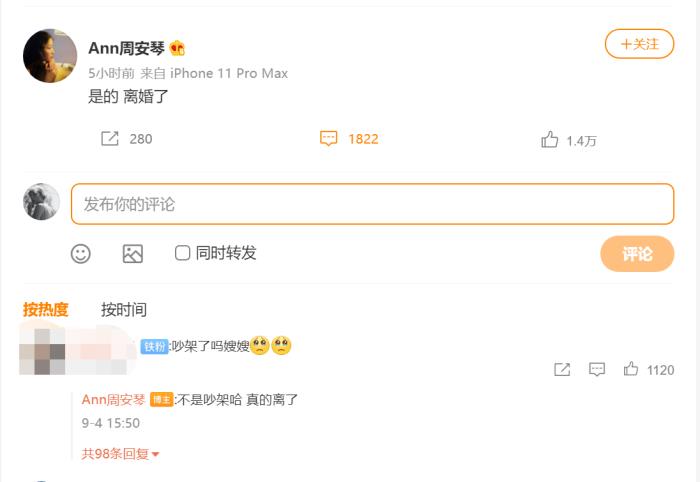The height and width of the screenshot is (482, 700).
Task: Like the main post with thumbs-up icon
Action: 549,140
